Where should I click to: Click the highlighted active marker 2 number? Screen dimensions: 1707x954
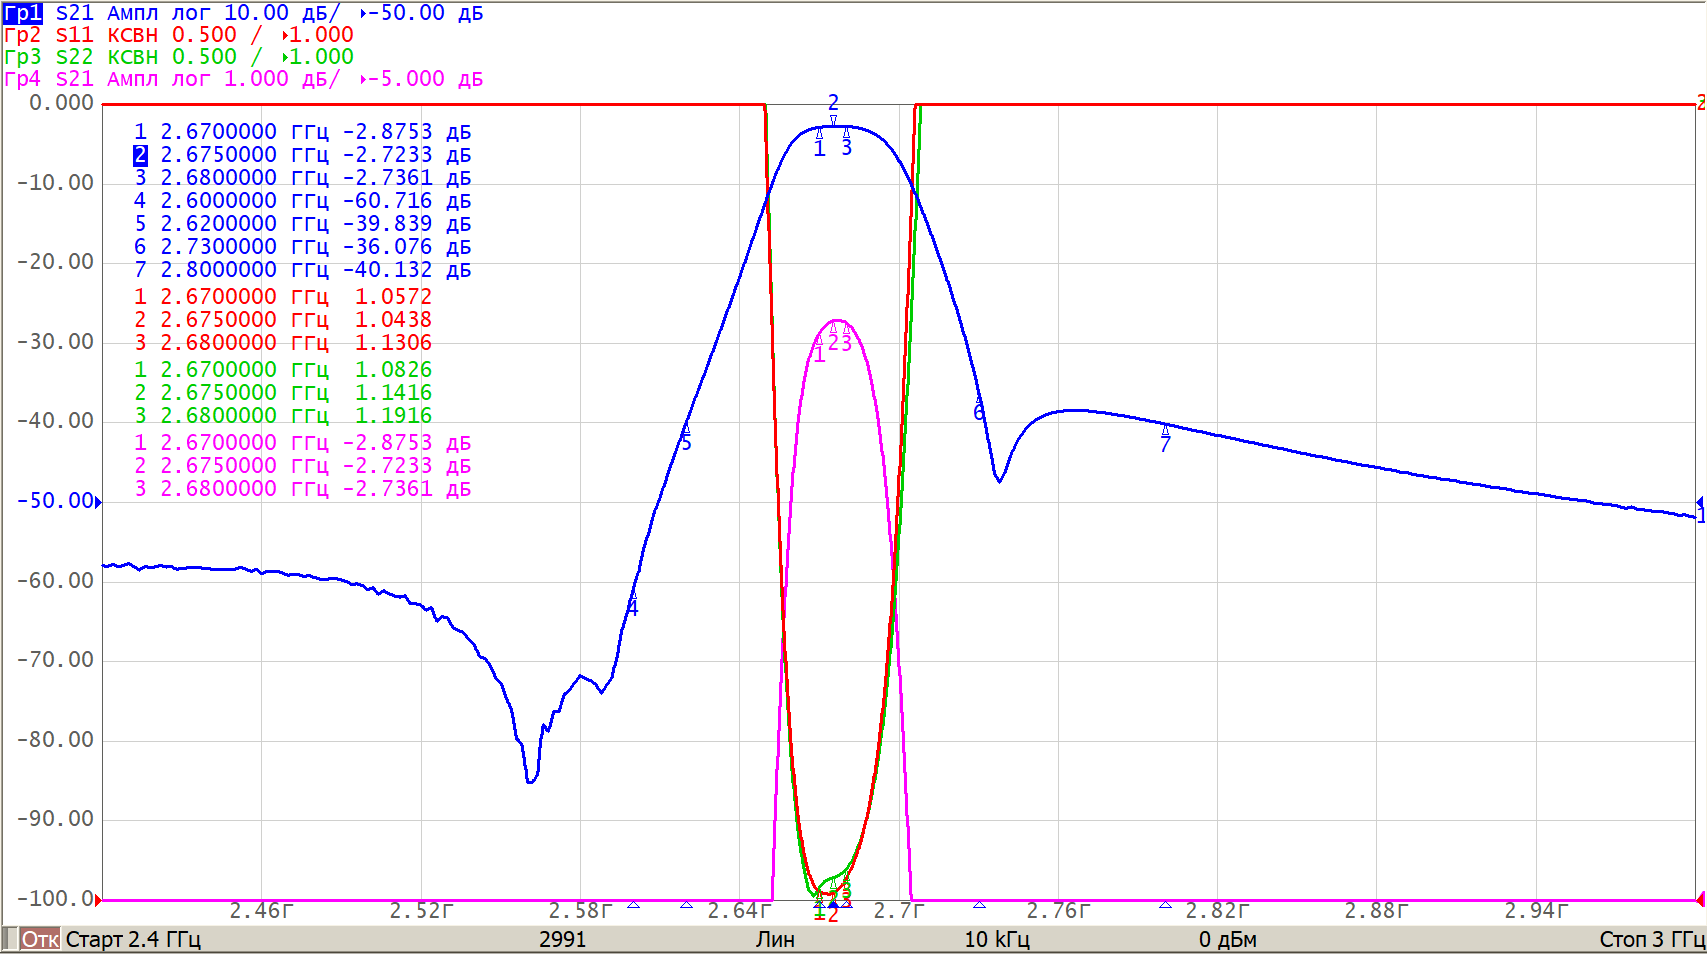tap(140, 155)
